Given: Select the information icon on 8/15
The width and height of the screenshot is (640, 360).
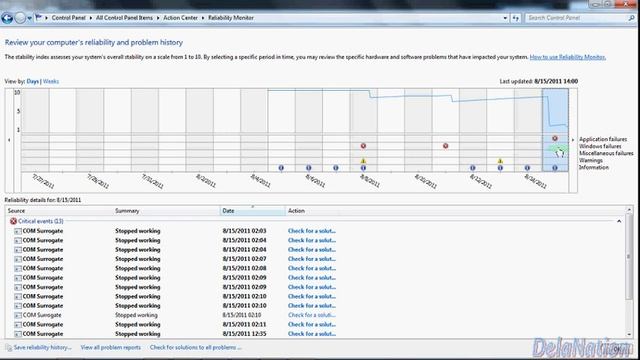Looking at the screenshot, I should (555, 168).
